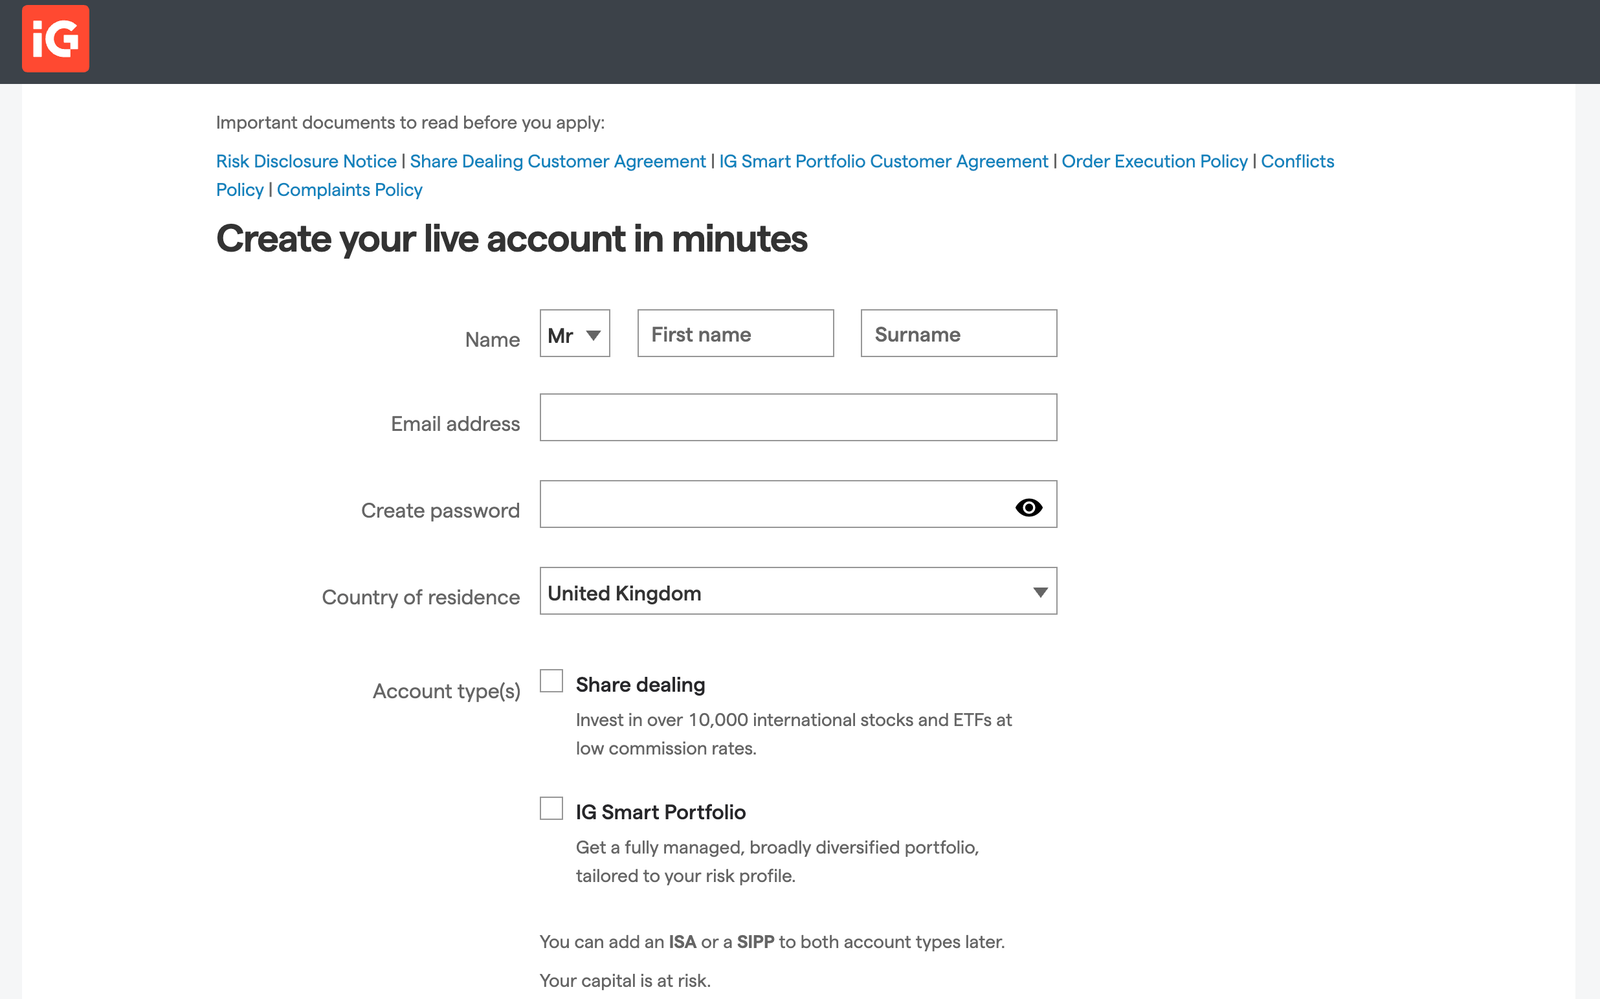Open the Mr title dropdown
The image size is (1600, 999).
tap(575, 333)
